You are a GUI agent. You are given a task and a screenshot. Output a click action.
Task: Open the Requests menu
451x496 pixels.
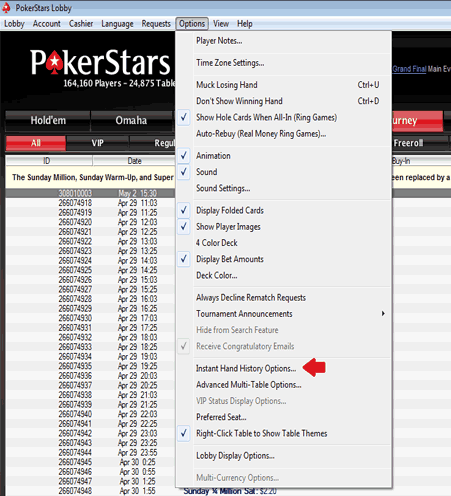pyautogui.click(x=156, y=24)
